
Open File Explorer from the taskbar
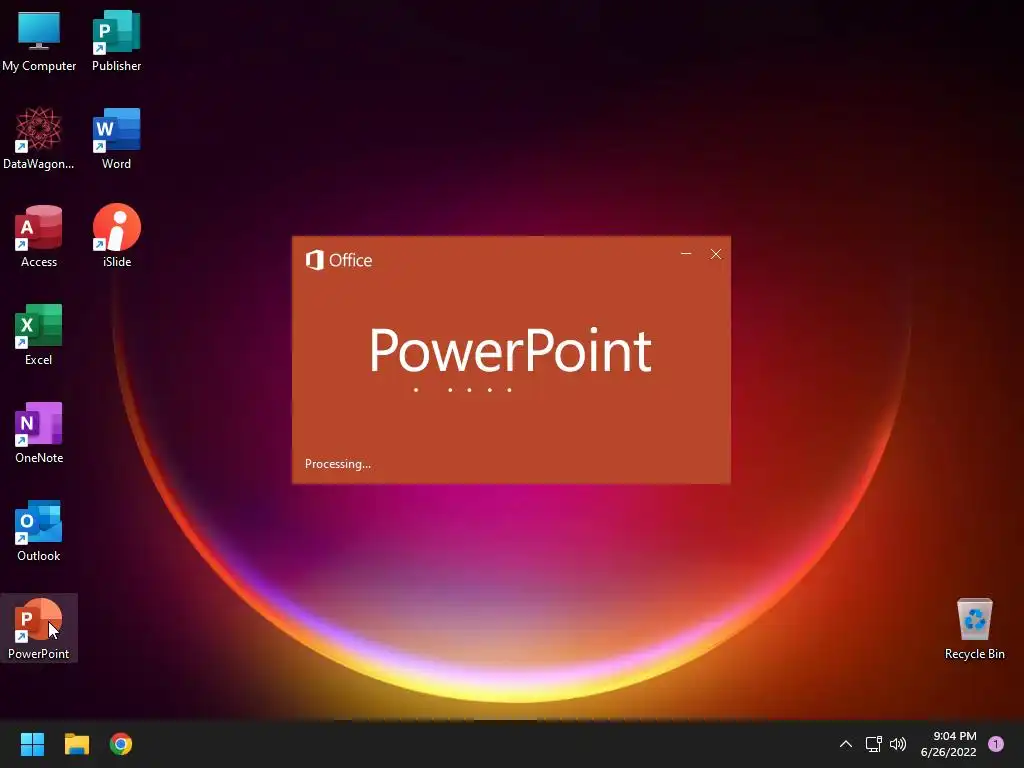tap(76, 744)
